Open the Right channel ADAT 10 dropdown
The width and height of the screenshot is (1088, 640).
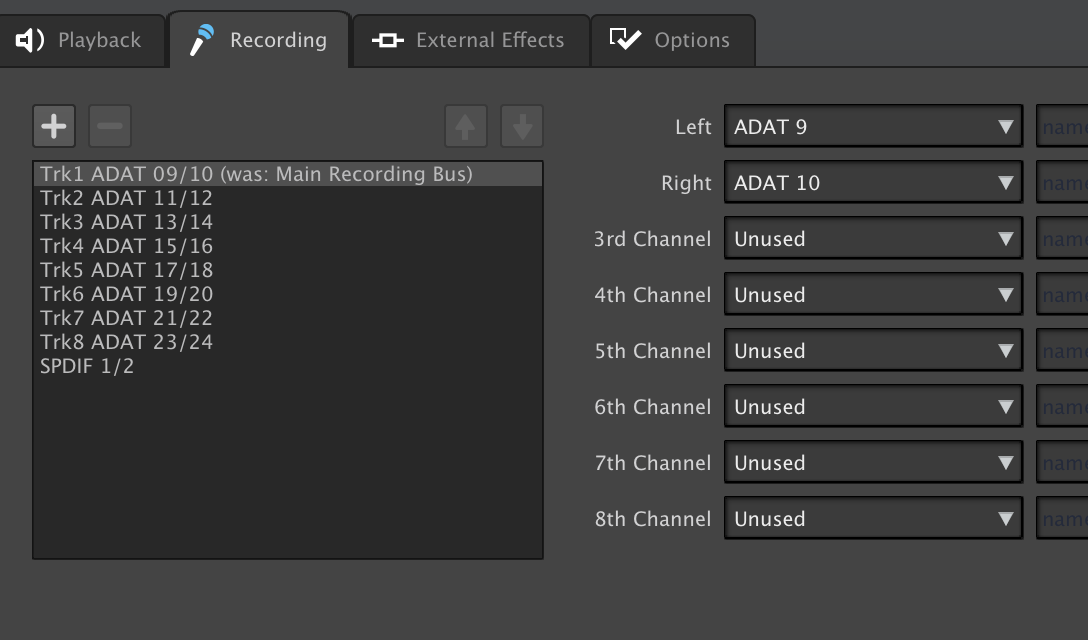[x=873, y=183]
